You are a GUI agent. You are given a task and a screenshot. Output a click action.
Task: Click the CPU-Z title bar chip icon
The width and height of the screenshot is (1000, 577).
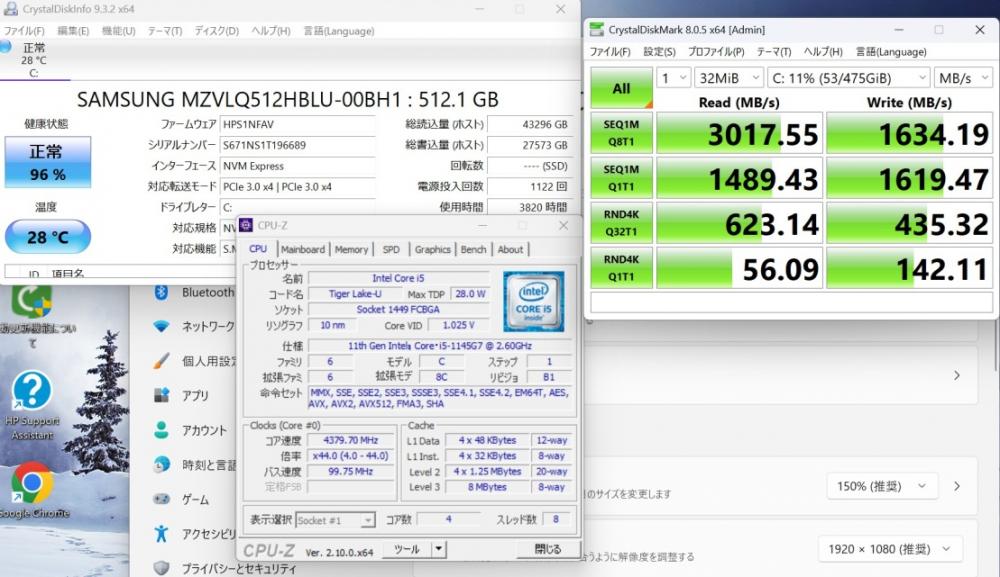point(246,225)
